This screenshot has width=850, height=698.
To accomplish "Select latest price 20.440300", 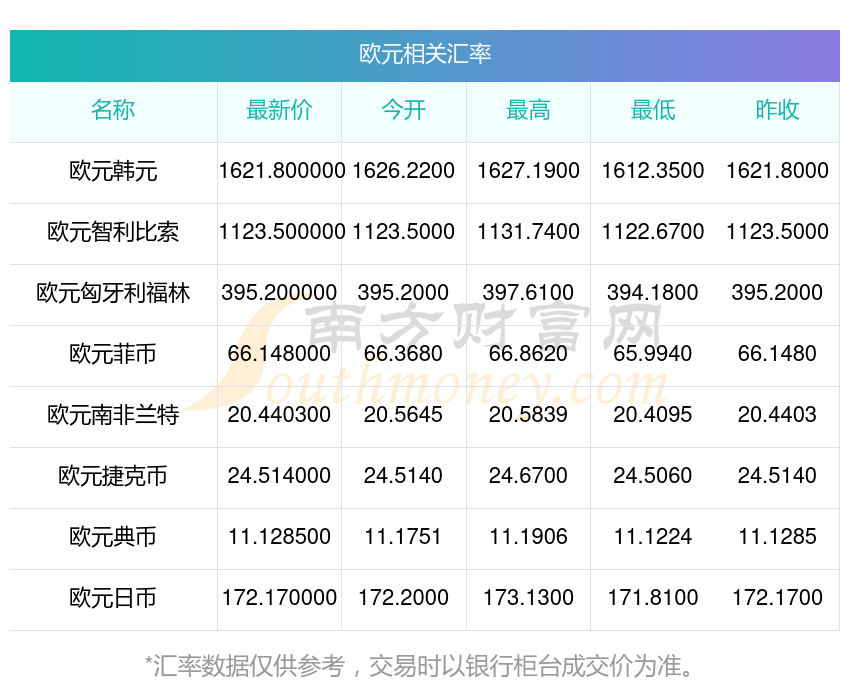I will click(x=279, y=415).
